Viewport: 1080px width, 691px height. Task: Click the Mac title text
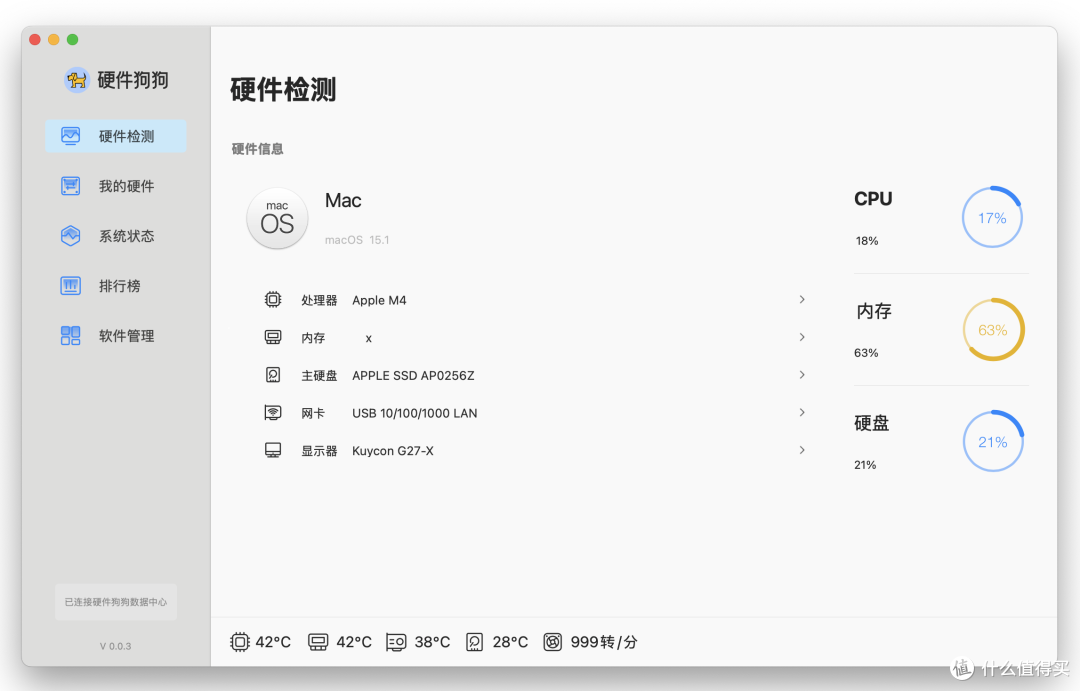343,200
